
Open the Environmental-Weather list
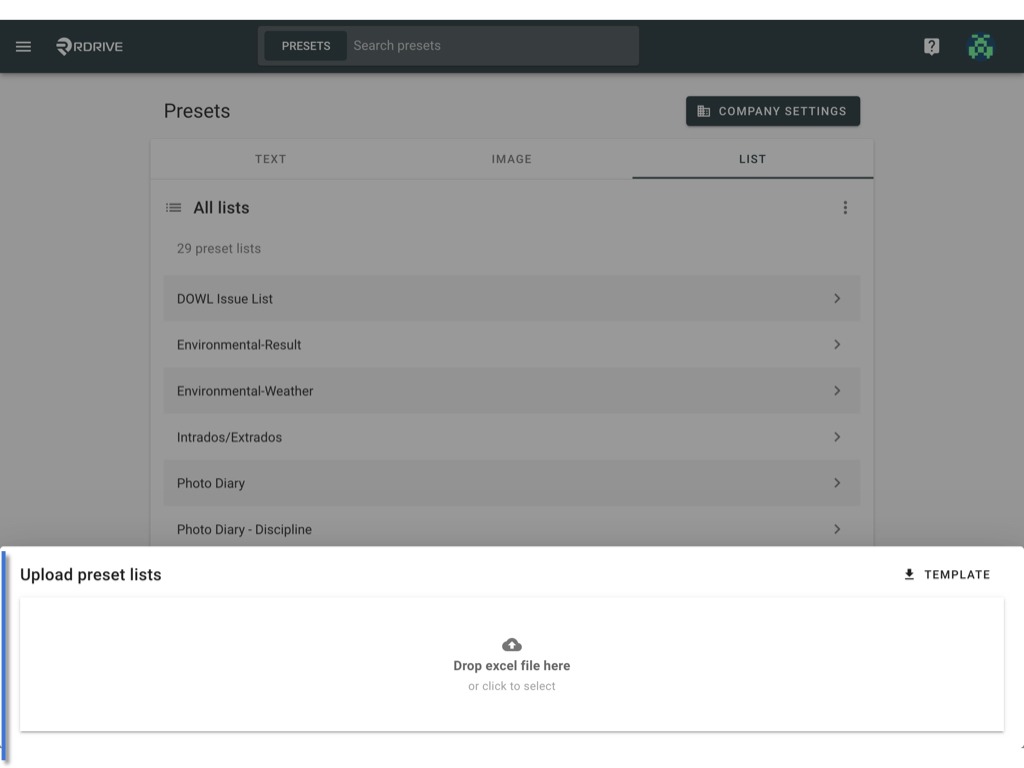coord(511,391)
